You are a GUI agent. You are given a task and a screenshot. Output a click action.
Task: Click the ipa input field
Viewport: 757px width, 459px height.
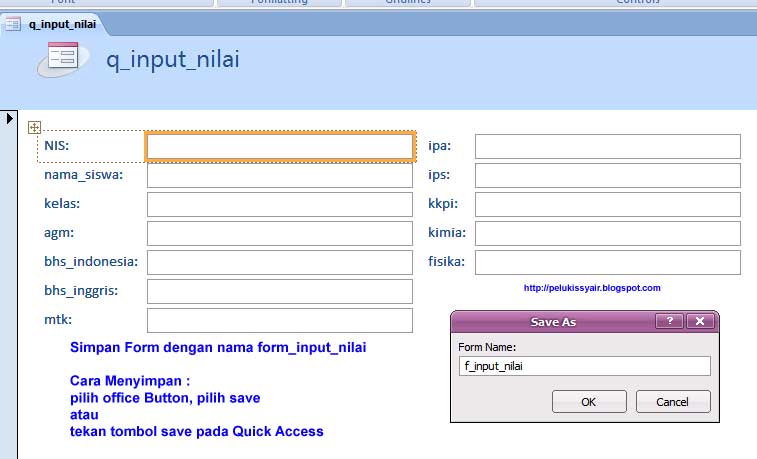click(608, 146)
